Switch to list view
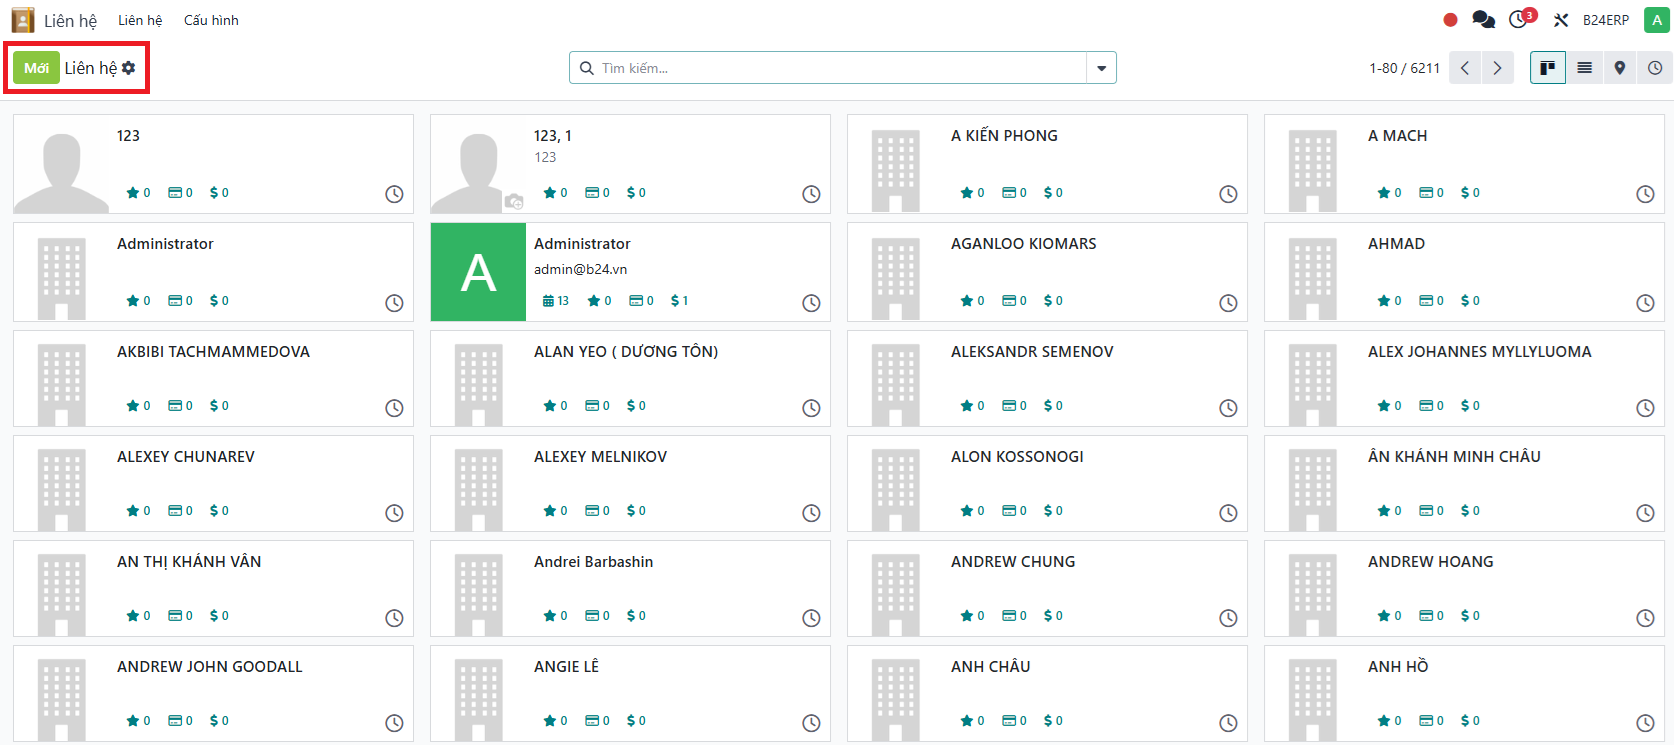This screenshot has height=745, width=1674. tap(1584, 68)
